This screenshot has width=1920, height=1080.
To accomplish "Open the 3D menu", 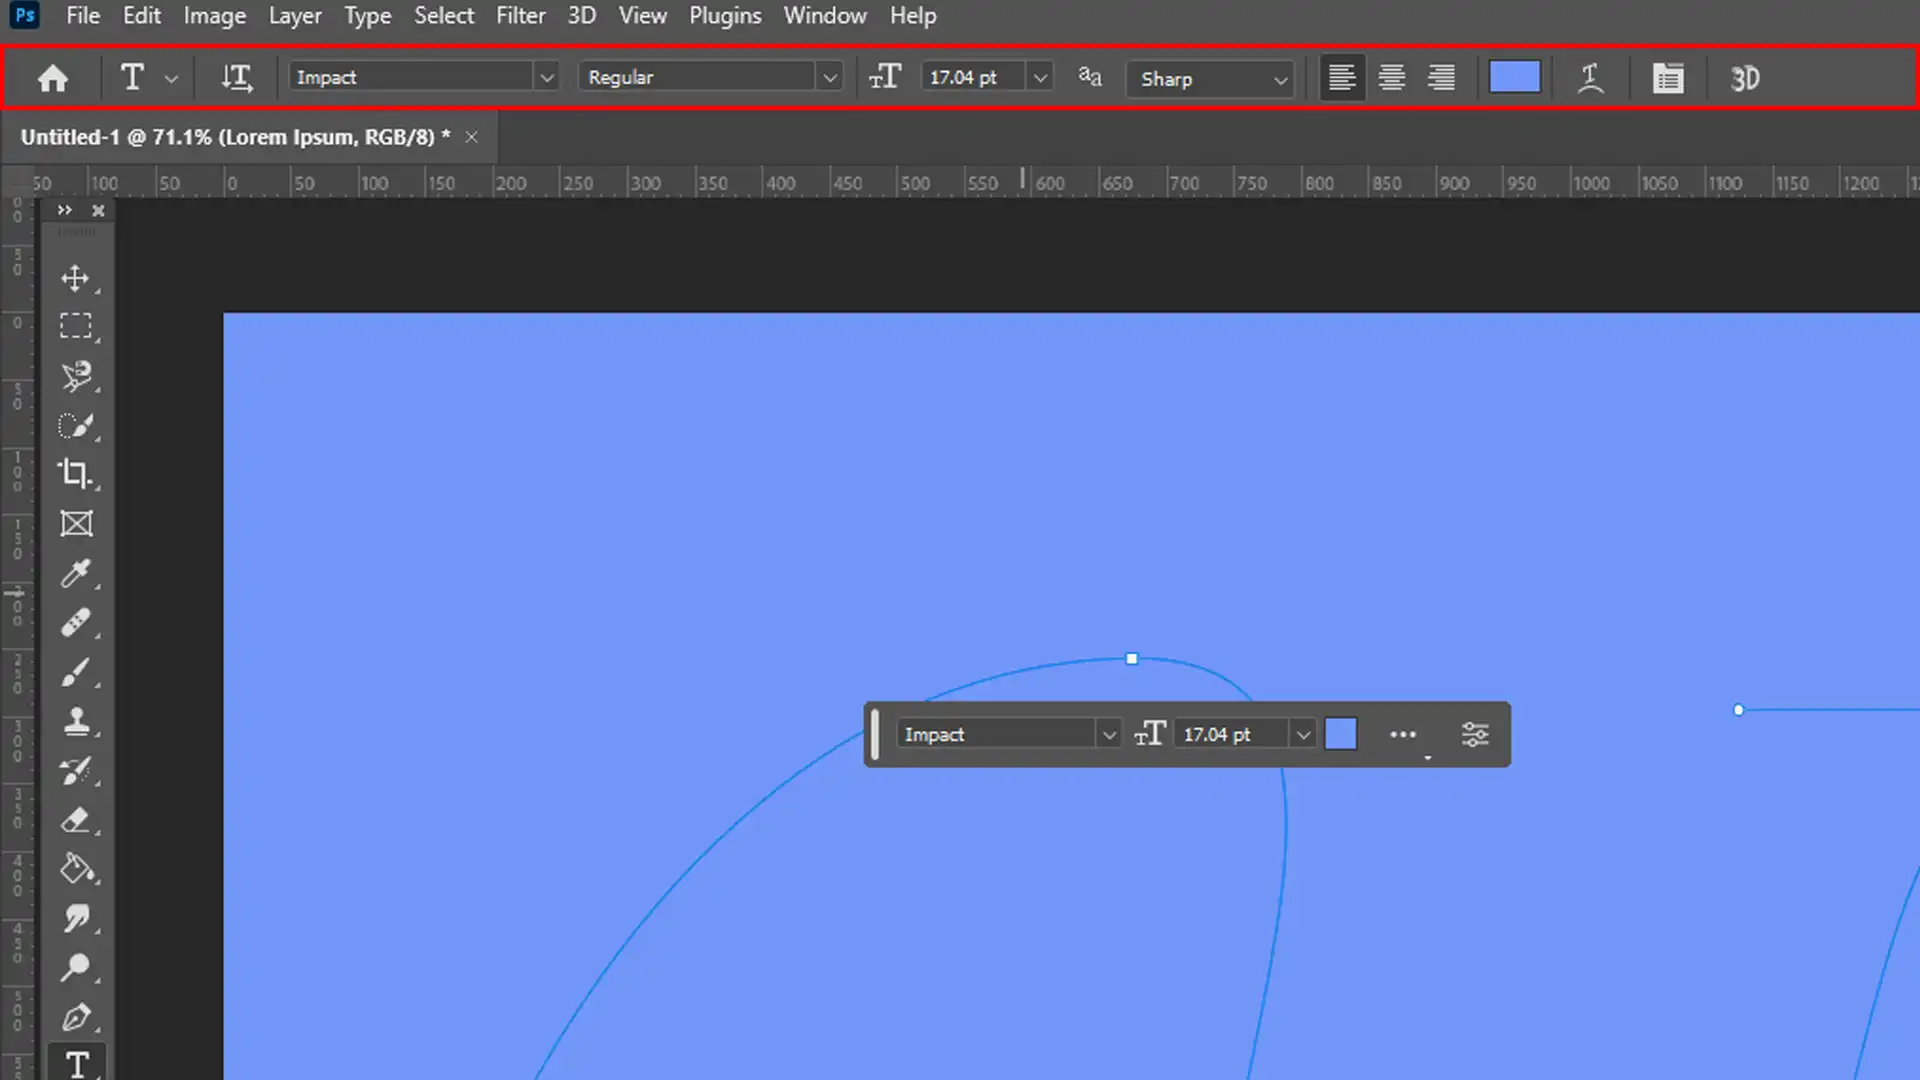I will [582, 16].
